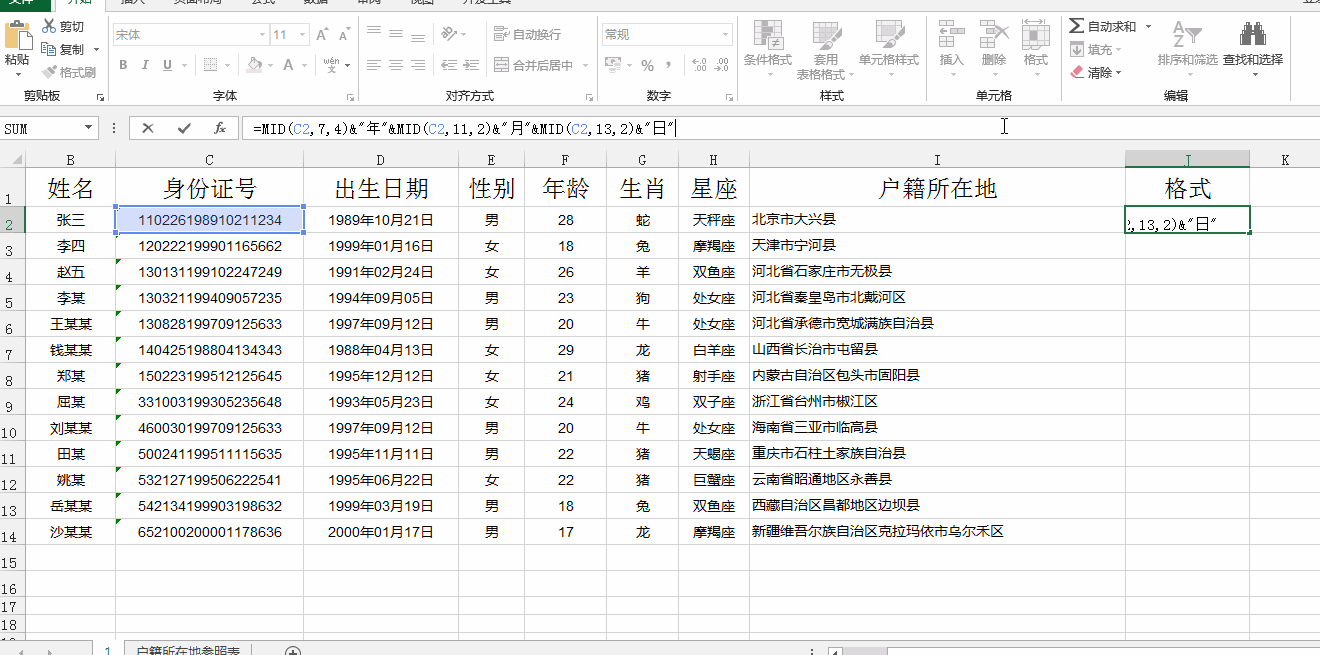
Task: Align cell text to the right
Action: (418, 65)
